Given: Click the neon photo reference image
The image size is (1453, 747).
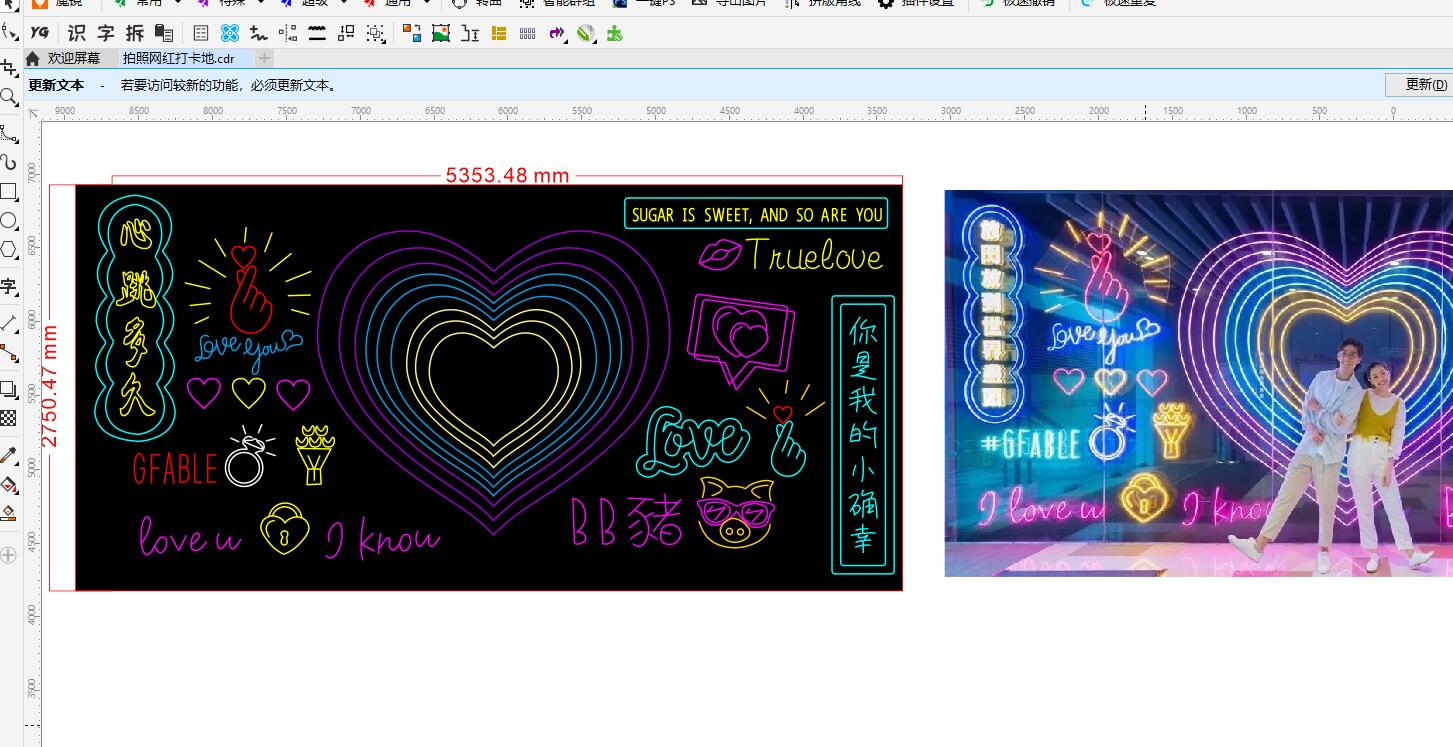Looking at the screenshot, I should pyautogui.click(x=1198, y=383).
